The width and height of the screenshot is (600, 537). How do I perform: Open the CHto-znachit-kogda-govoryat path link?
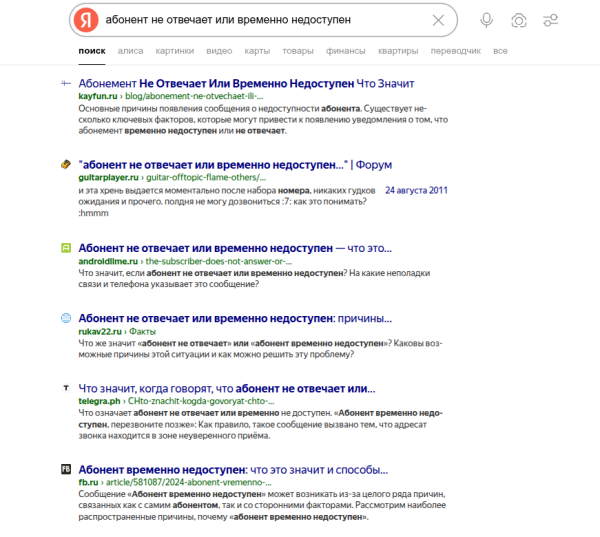click(201, 401)
